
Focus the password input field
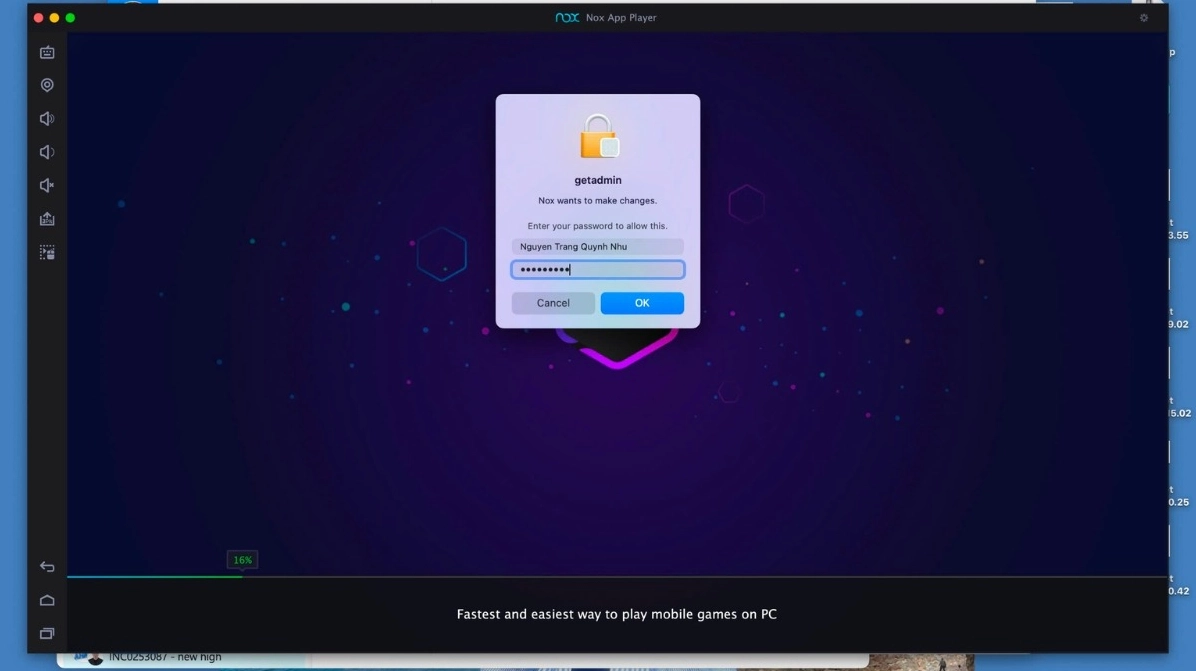[598, 270]
